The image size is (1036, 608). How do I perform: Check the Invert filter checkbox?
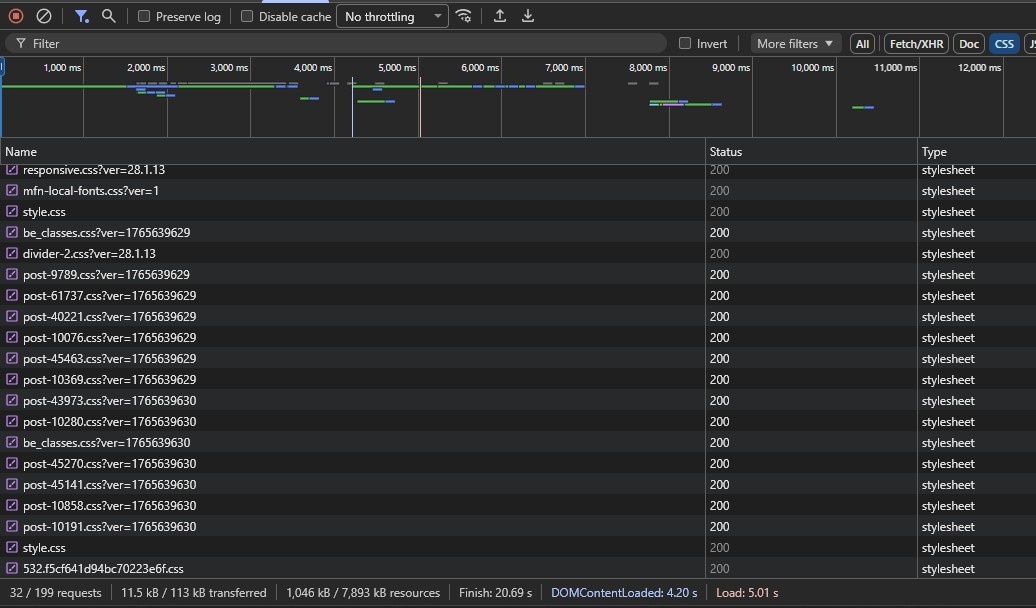click(x=685, y=44)
